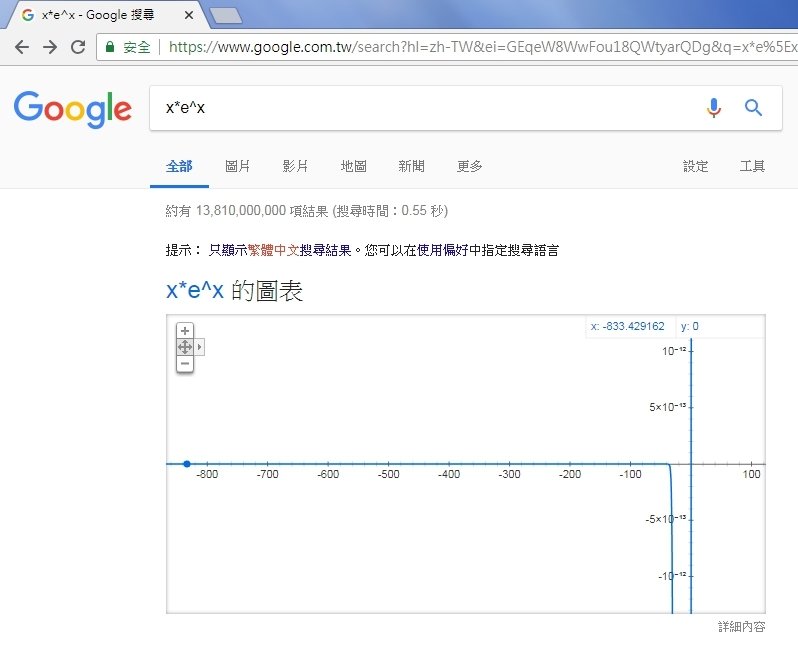Click the 5×10⁻¹³ y-axis label

click(x=667, y=407)
